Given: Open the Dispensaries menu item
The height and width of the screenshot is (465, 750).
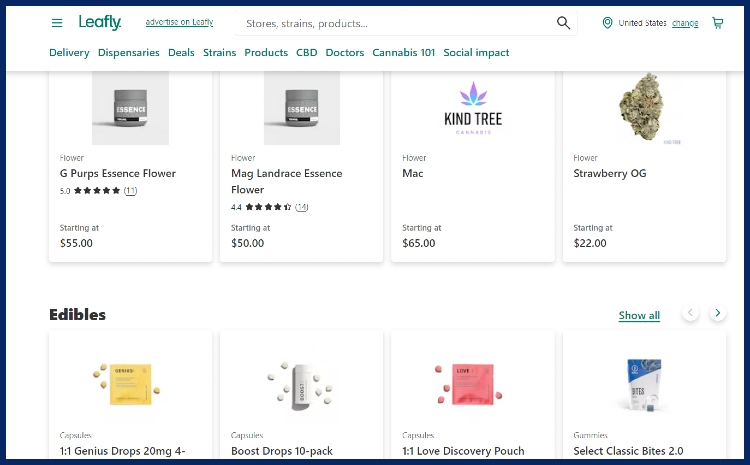Looking at the screenshot, I should pyautogui.click(x=129, y=53).
